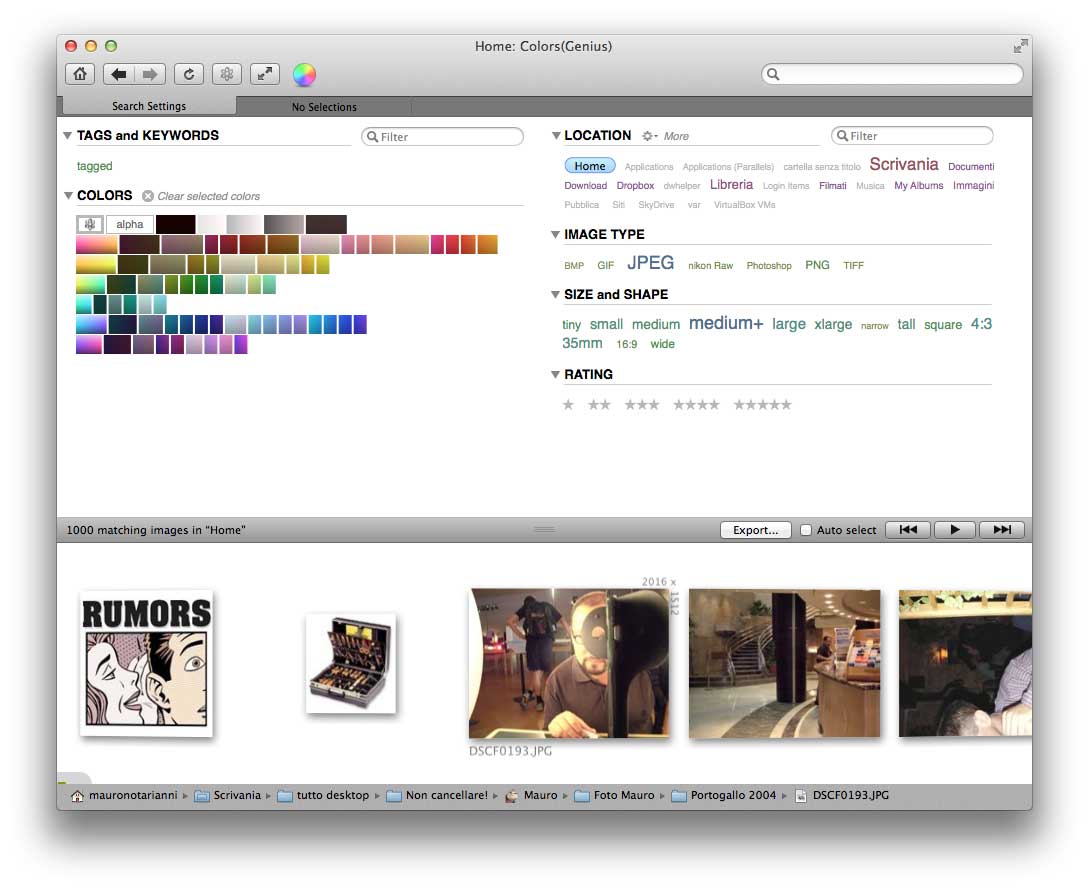Viewport: 1089px width, 889px height.
Task: Reload results with the refresh icon
Action: pyautogui.click(x=189, y=74)
